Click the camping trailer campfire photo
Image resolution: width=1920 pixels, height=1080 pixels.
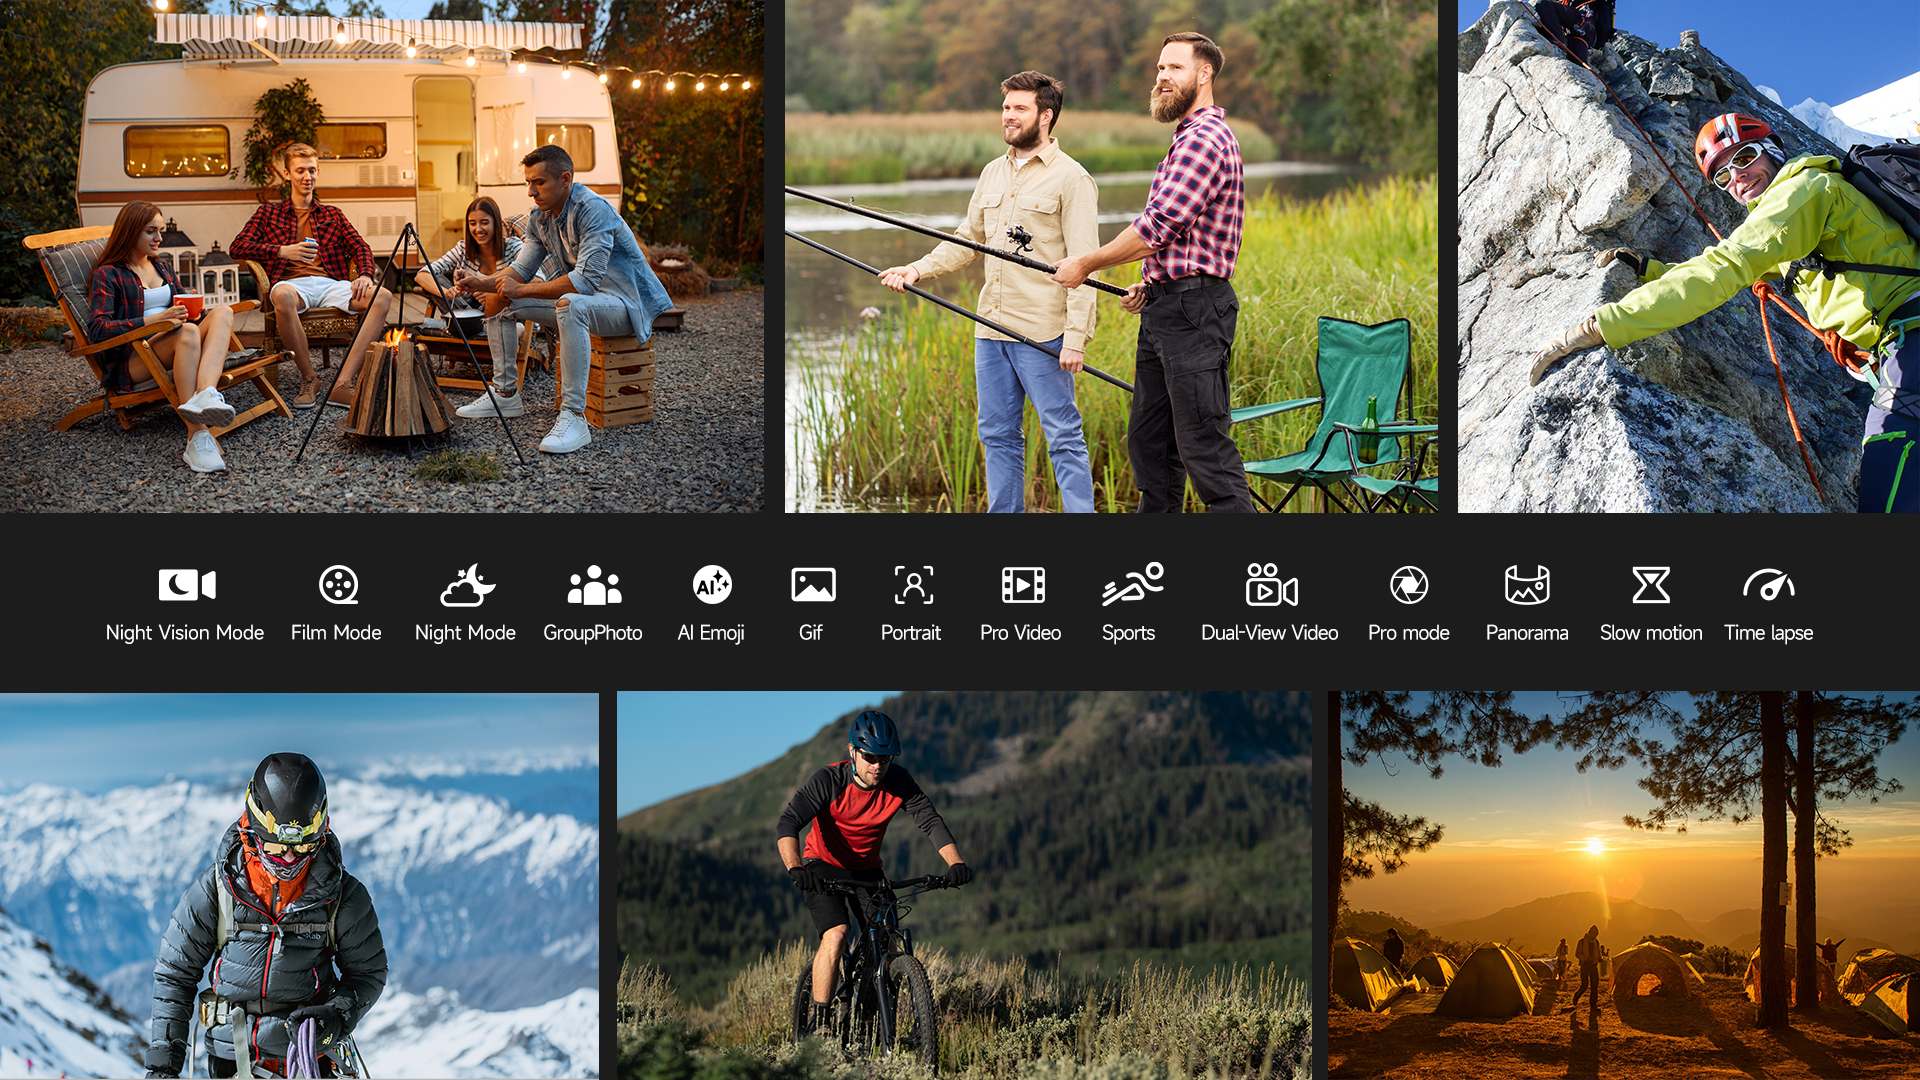click(x=381, y=256)
